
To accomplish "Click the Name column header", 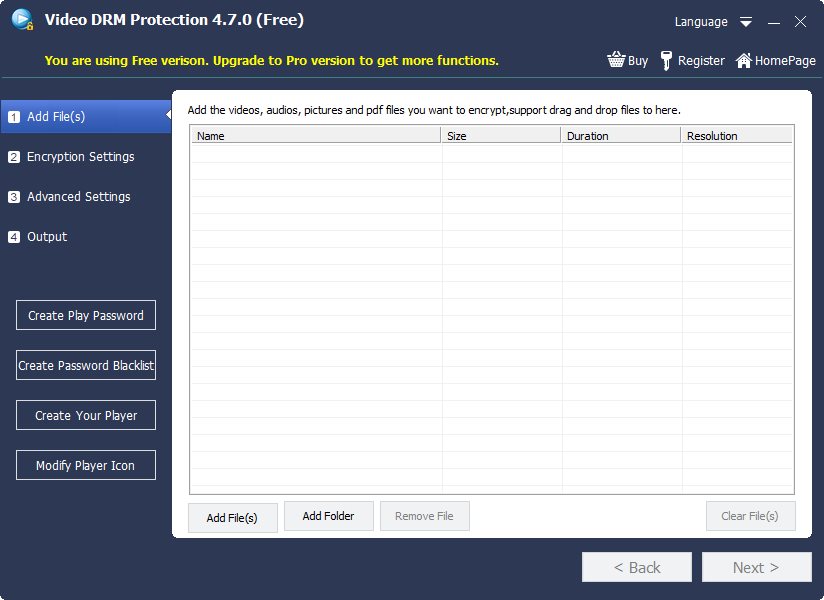I will [315, 135].
